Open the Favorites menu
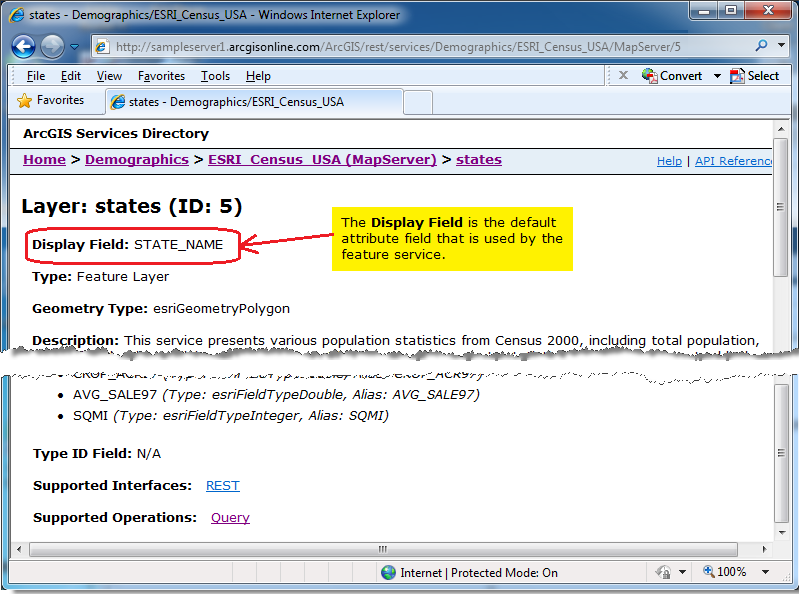The image size is (799, 594). [x=161, y=76]
